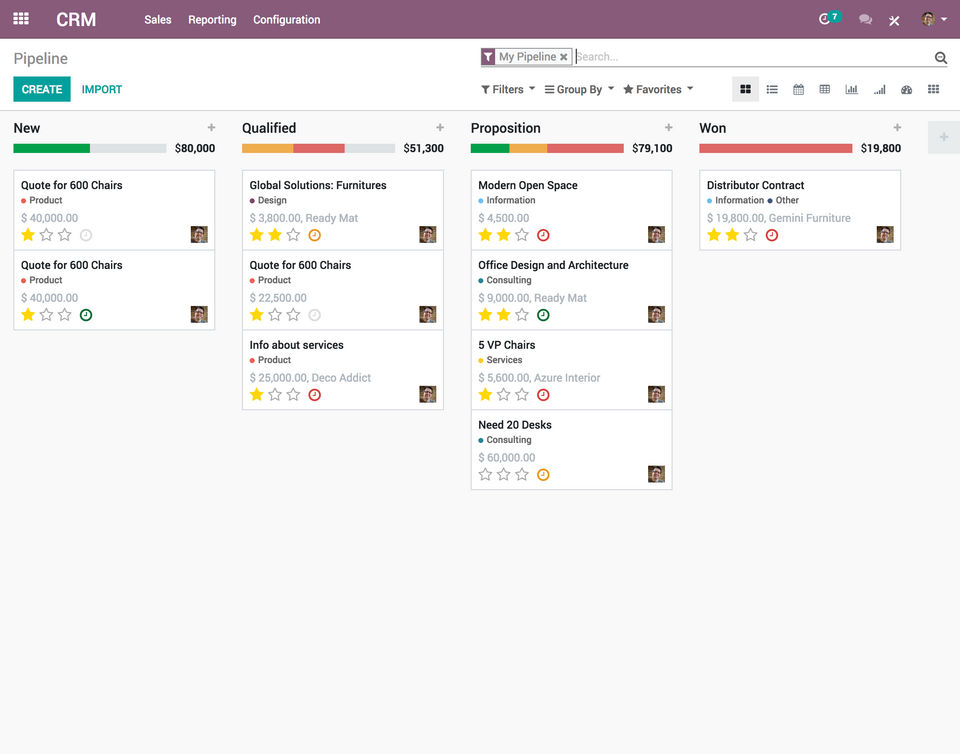
Task: Quick add a lead in Won column
Action: click(897, 127)
